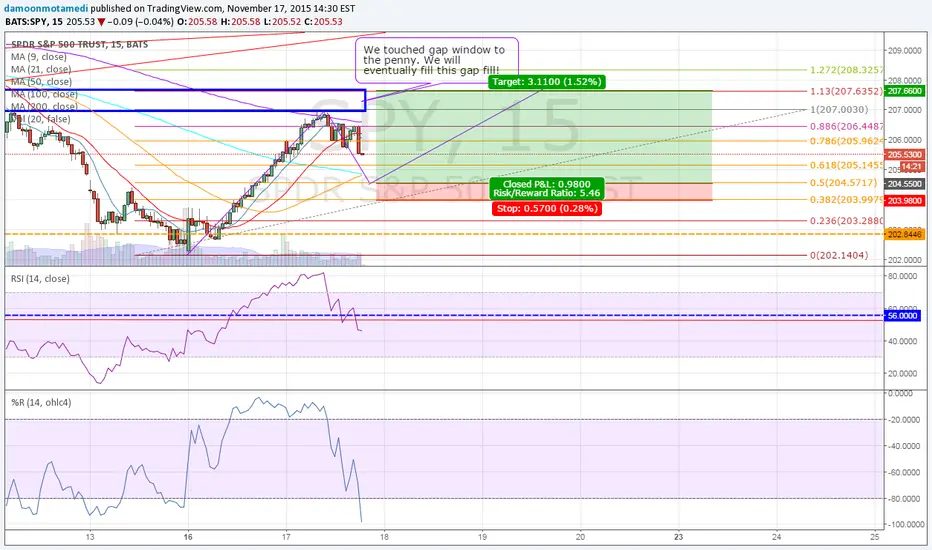Click the 13 date on time axis
The width and height of the screenshot is (932, 550).
coord(90,537)
